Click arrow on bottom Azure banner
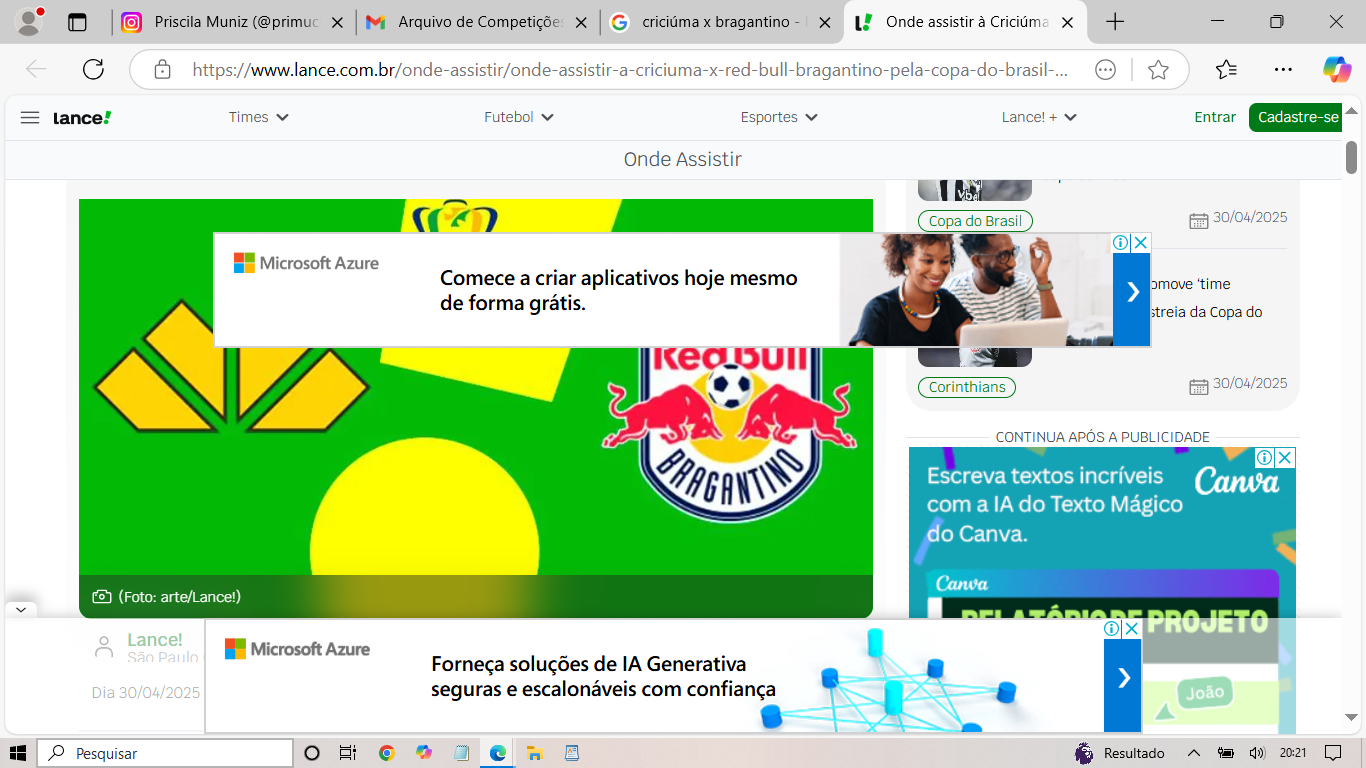The height and width of the screenshot is (768, 1366). coord(1123,678)
